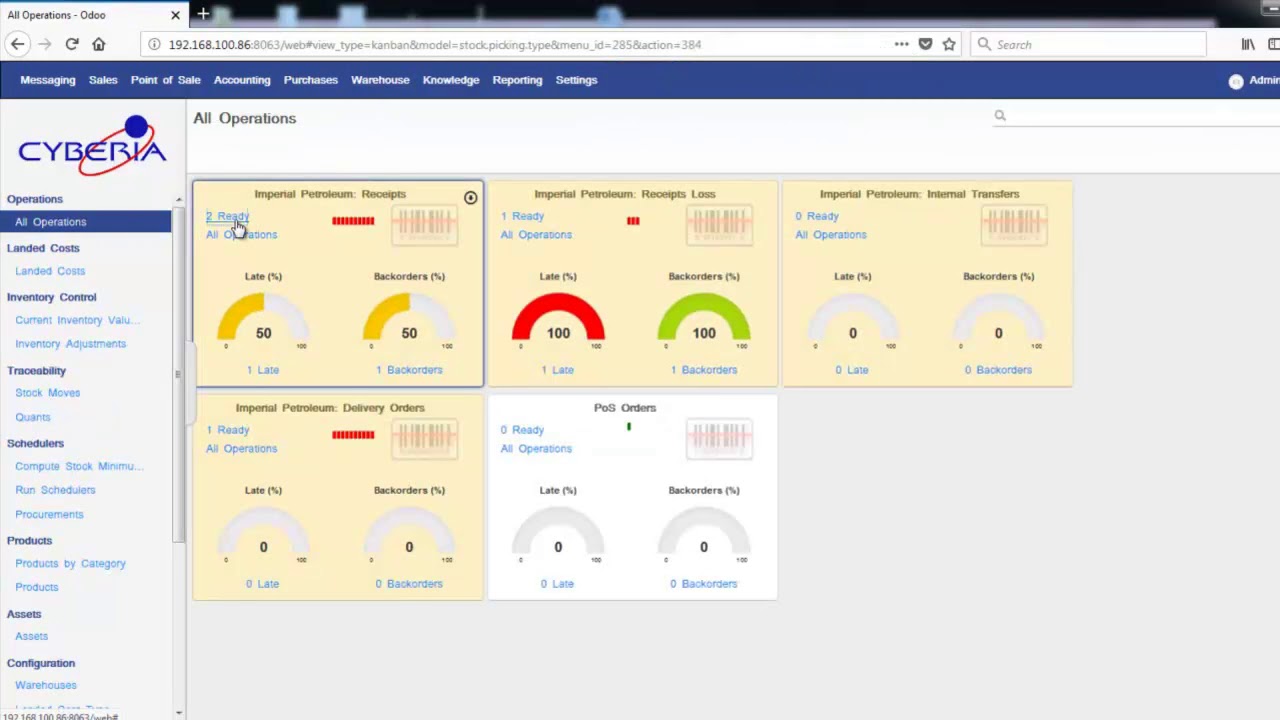Click barcode icon on PoS Orders card
1280x720 pixels.
click(719, 439)
